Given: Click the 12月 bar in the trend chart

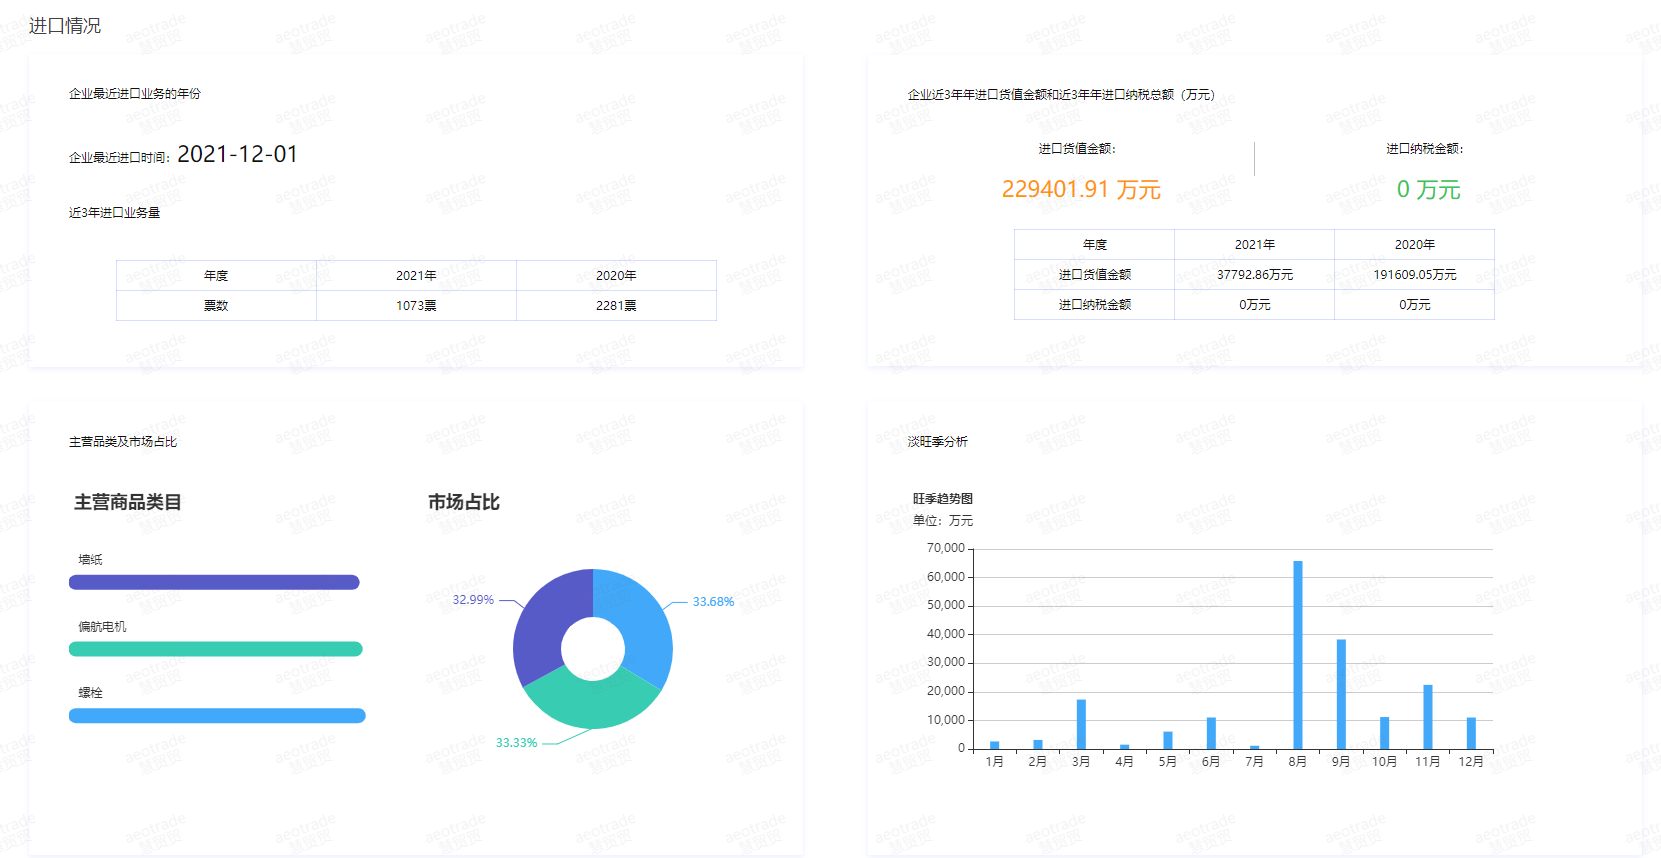Looking at the screenshot, I should tap(1471, 733).
